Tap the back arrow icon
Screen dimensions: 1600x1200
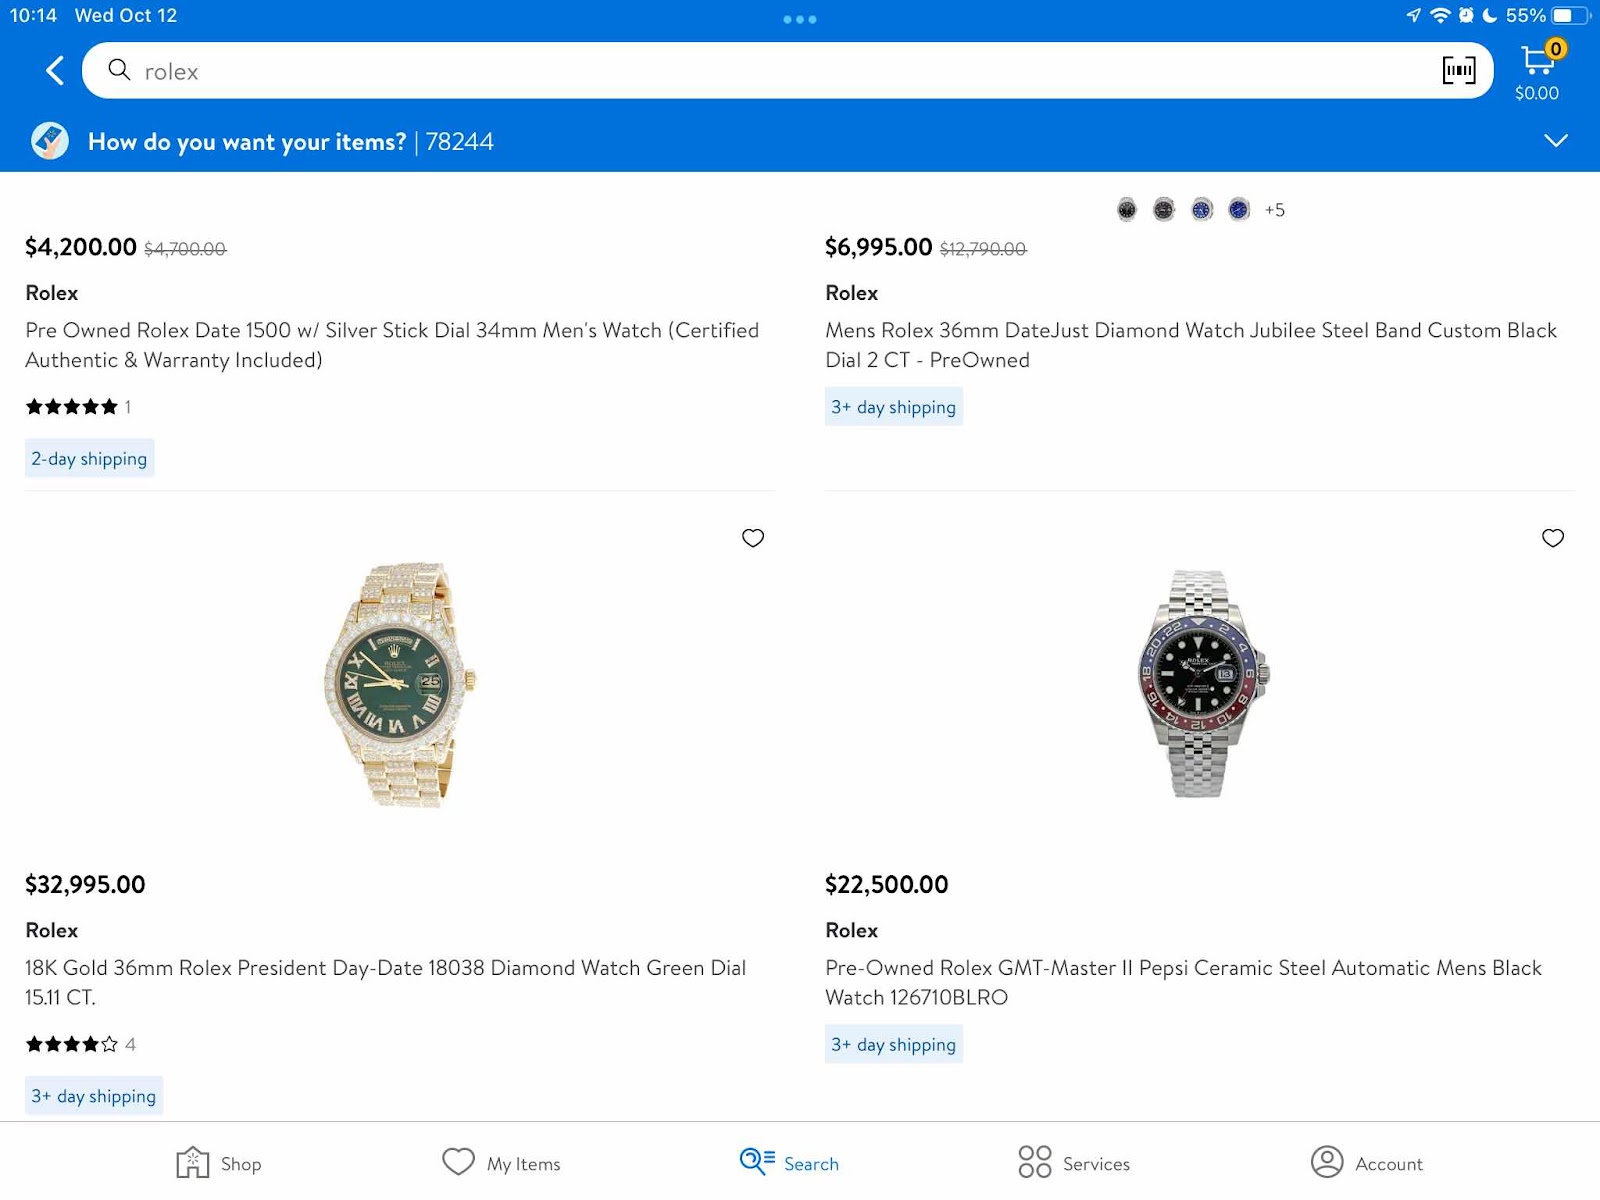pyautogui.click(x=55, y=70)
